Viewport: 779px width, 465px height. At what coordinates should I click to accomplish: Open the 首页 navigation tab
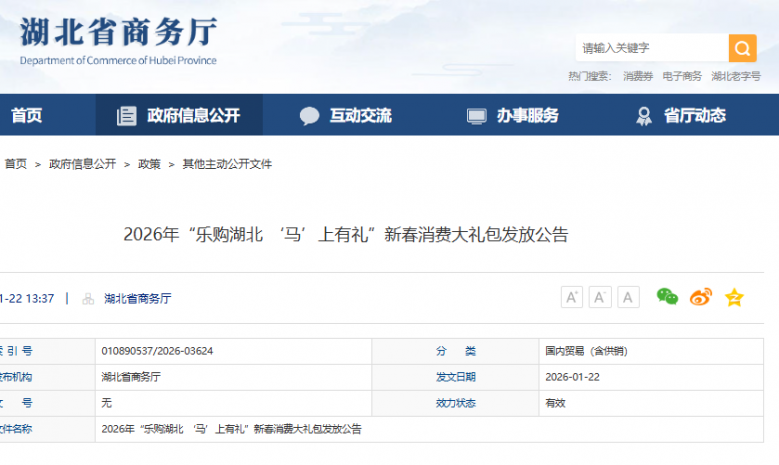[27, 116]
